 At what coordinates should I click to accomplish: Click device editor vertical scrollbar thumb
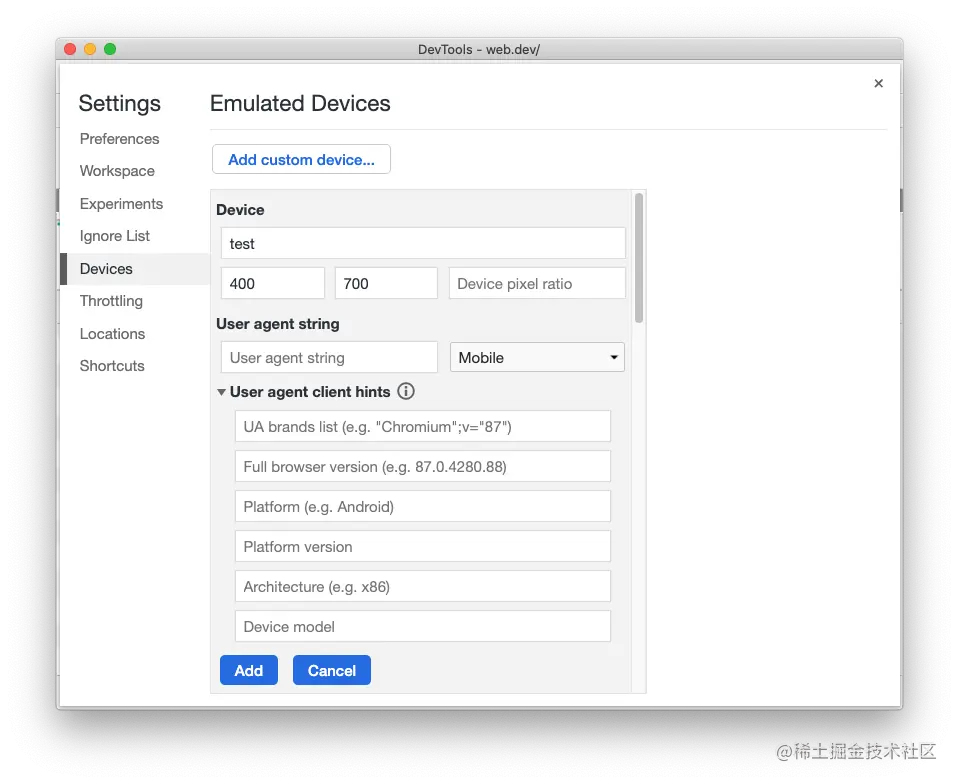[639, 258]
